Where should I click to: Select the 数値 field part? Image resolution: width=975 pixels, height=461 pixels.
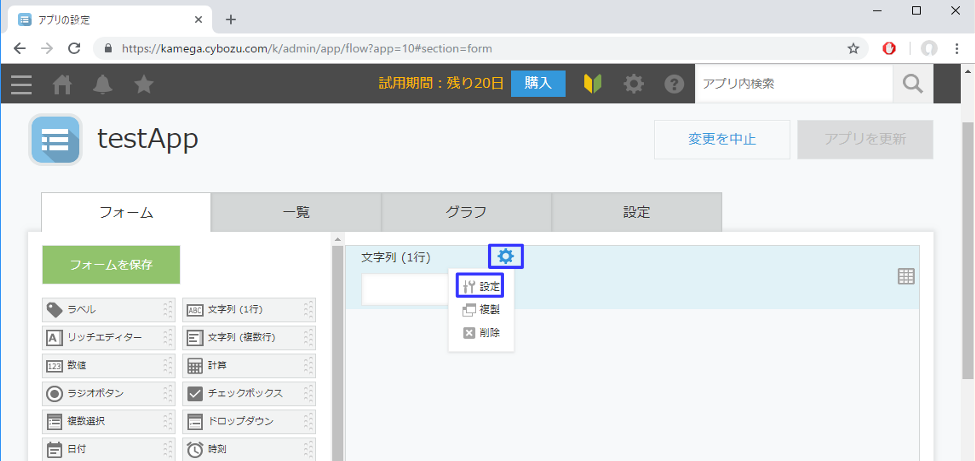tap(109, 365)
